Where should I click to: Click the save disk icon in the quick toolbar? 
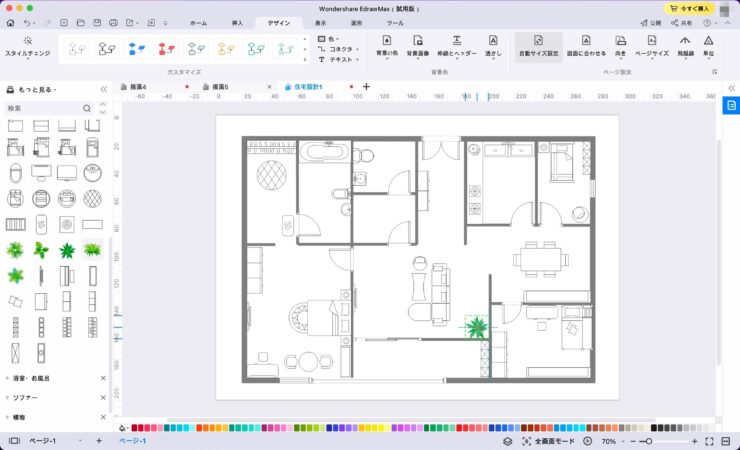pos(97,23)
